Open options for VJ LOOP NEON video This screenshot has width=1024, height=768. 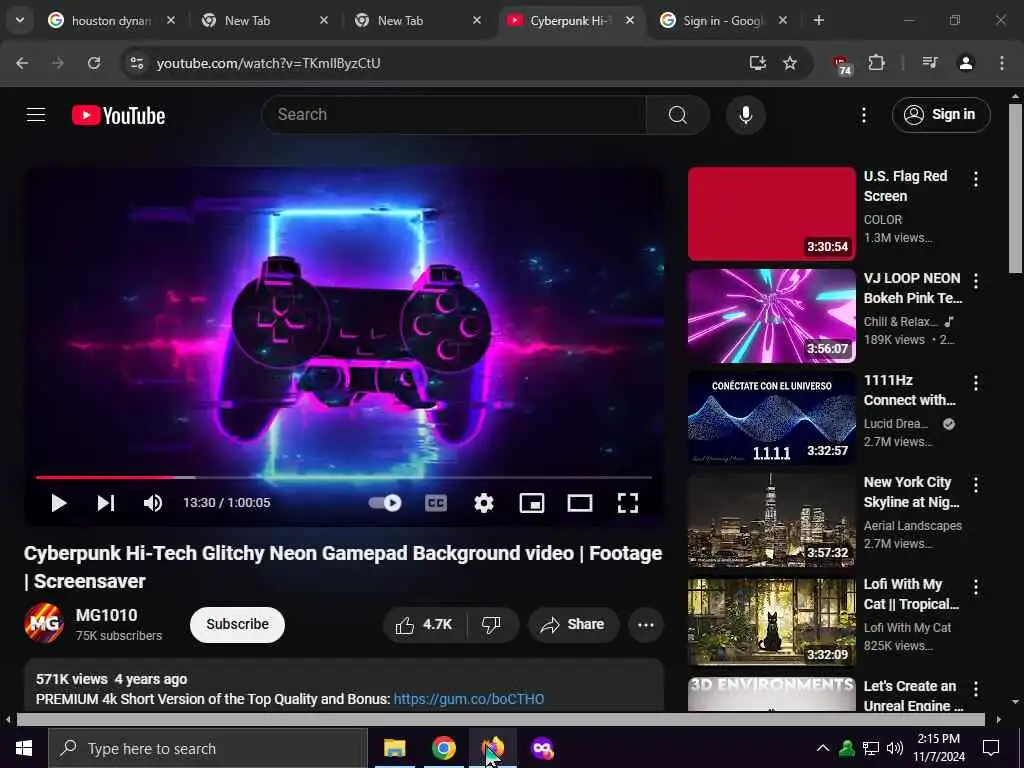click(976, 281)
